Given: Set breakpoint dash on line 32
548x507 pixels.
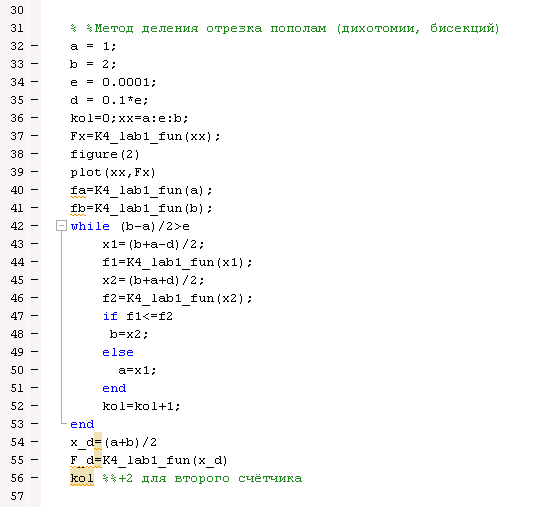Looking at the screenshot, I should click(x=34, y=45).
